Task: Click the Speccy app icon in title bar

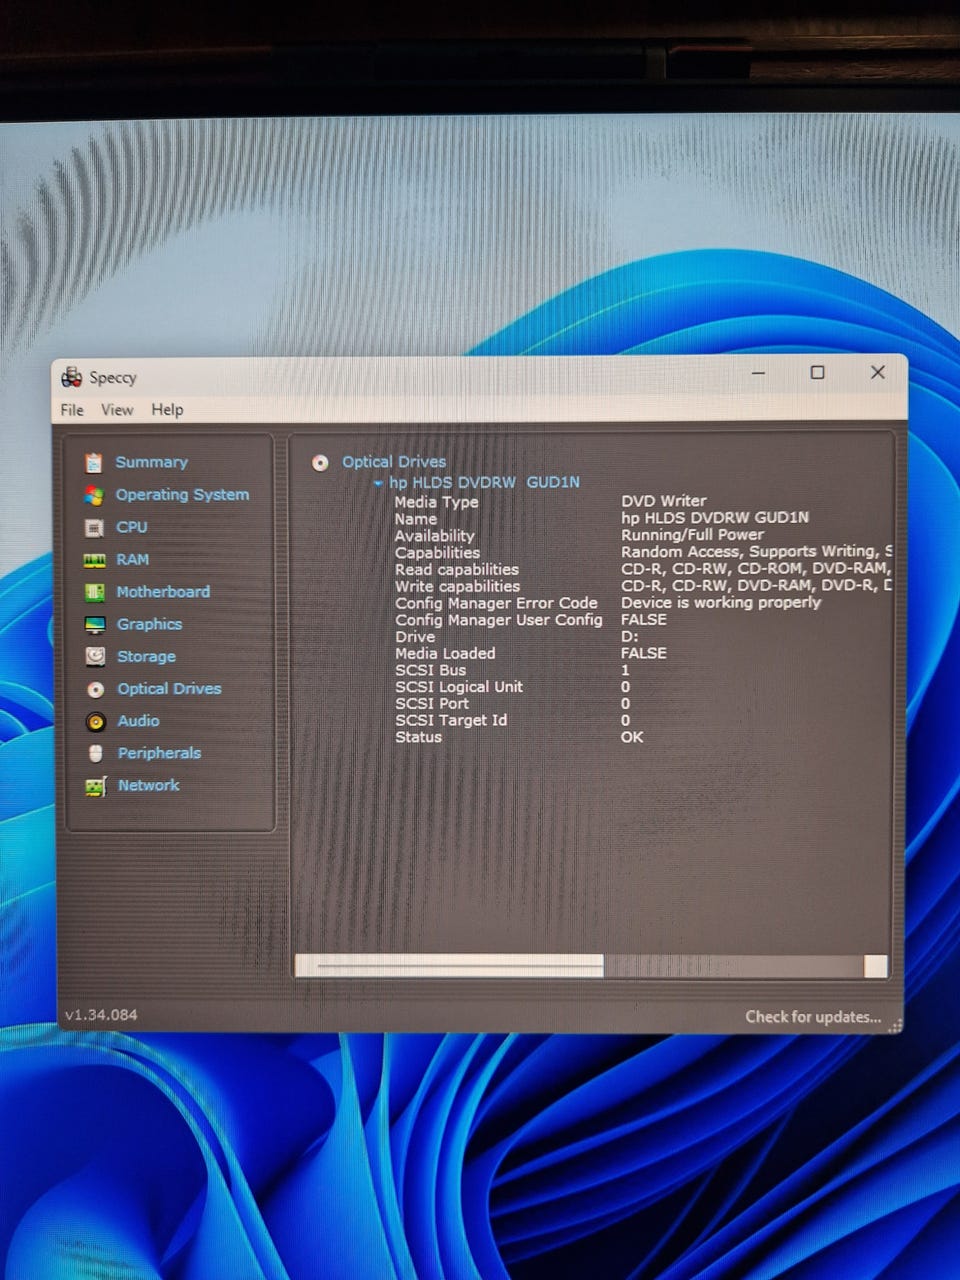Action: pos(71,377)
